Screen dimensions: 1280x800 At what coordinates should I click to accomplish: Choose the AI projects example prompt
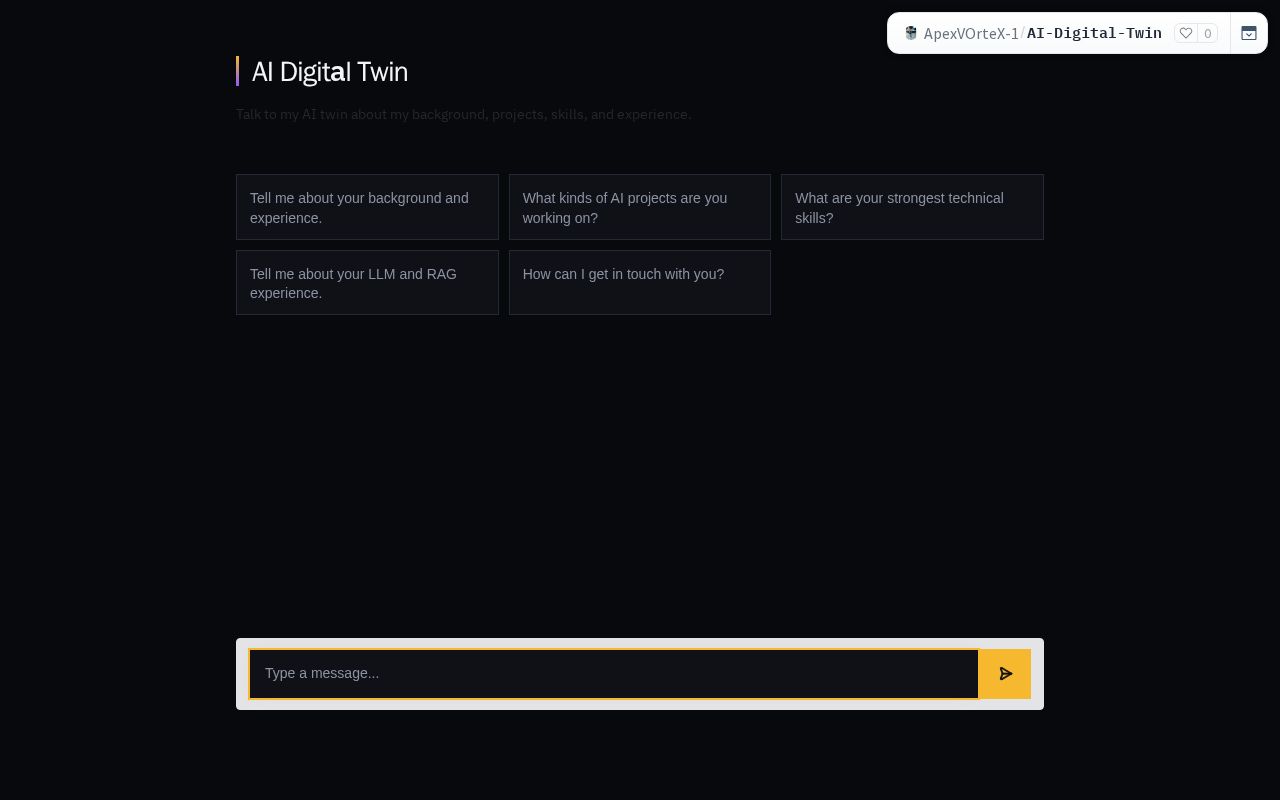click(x=640, y=207)
